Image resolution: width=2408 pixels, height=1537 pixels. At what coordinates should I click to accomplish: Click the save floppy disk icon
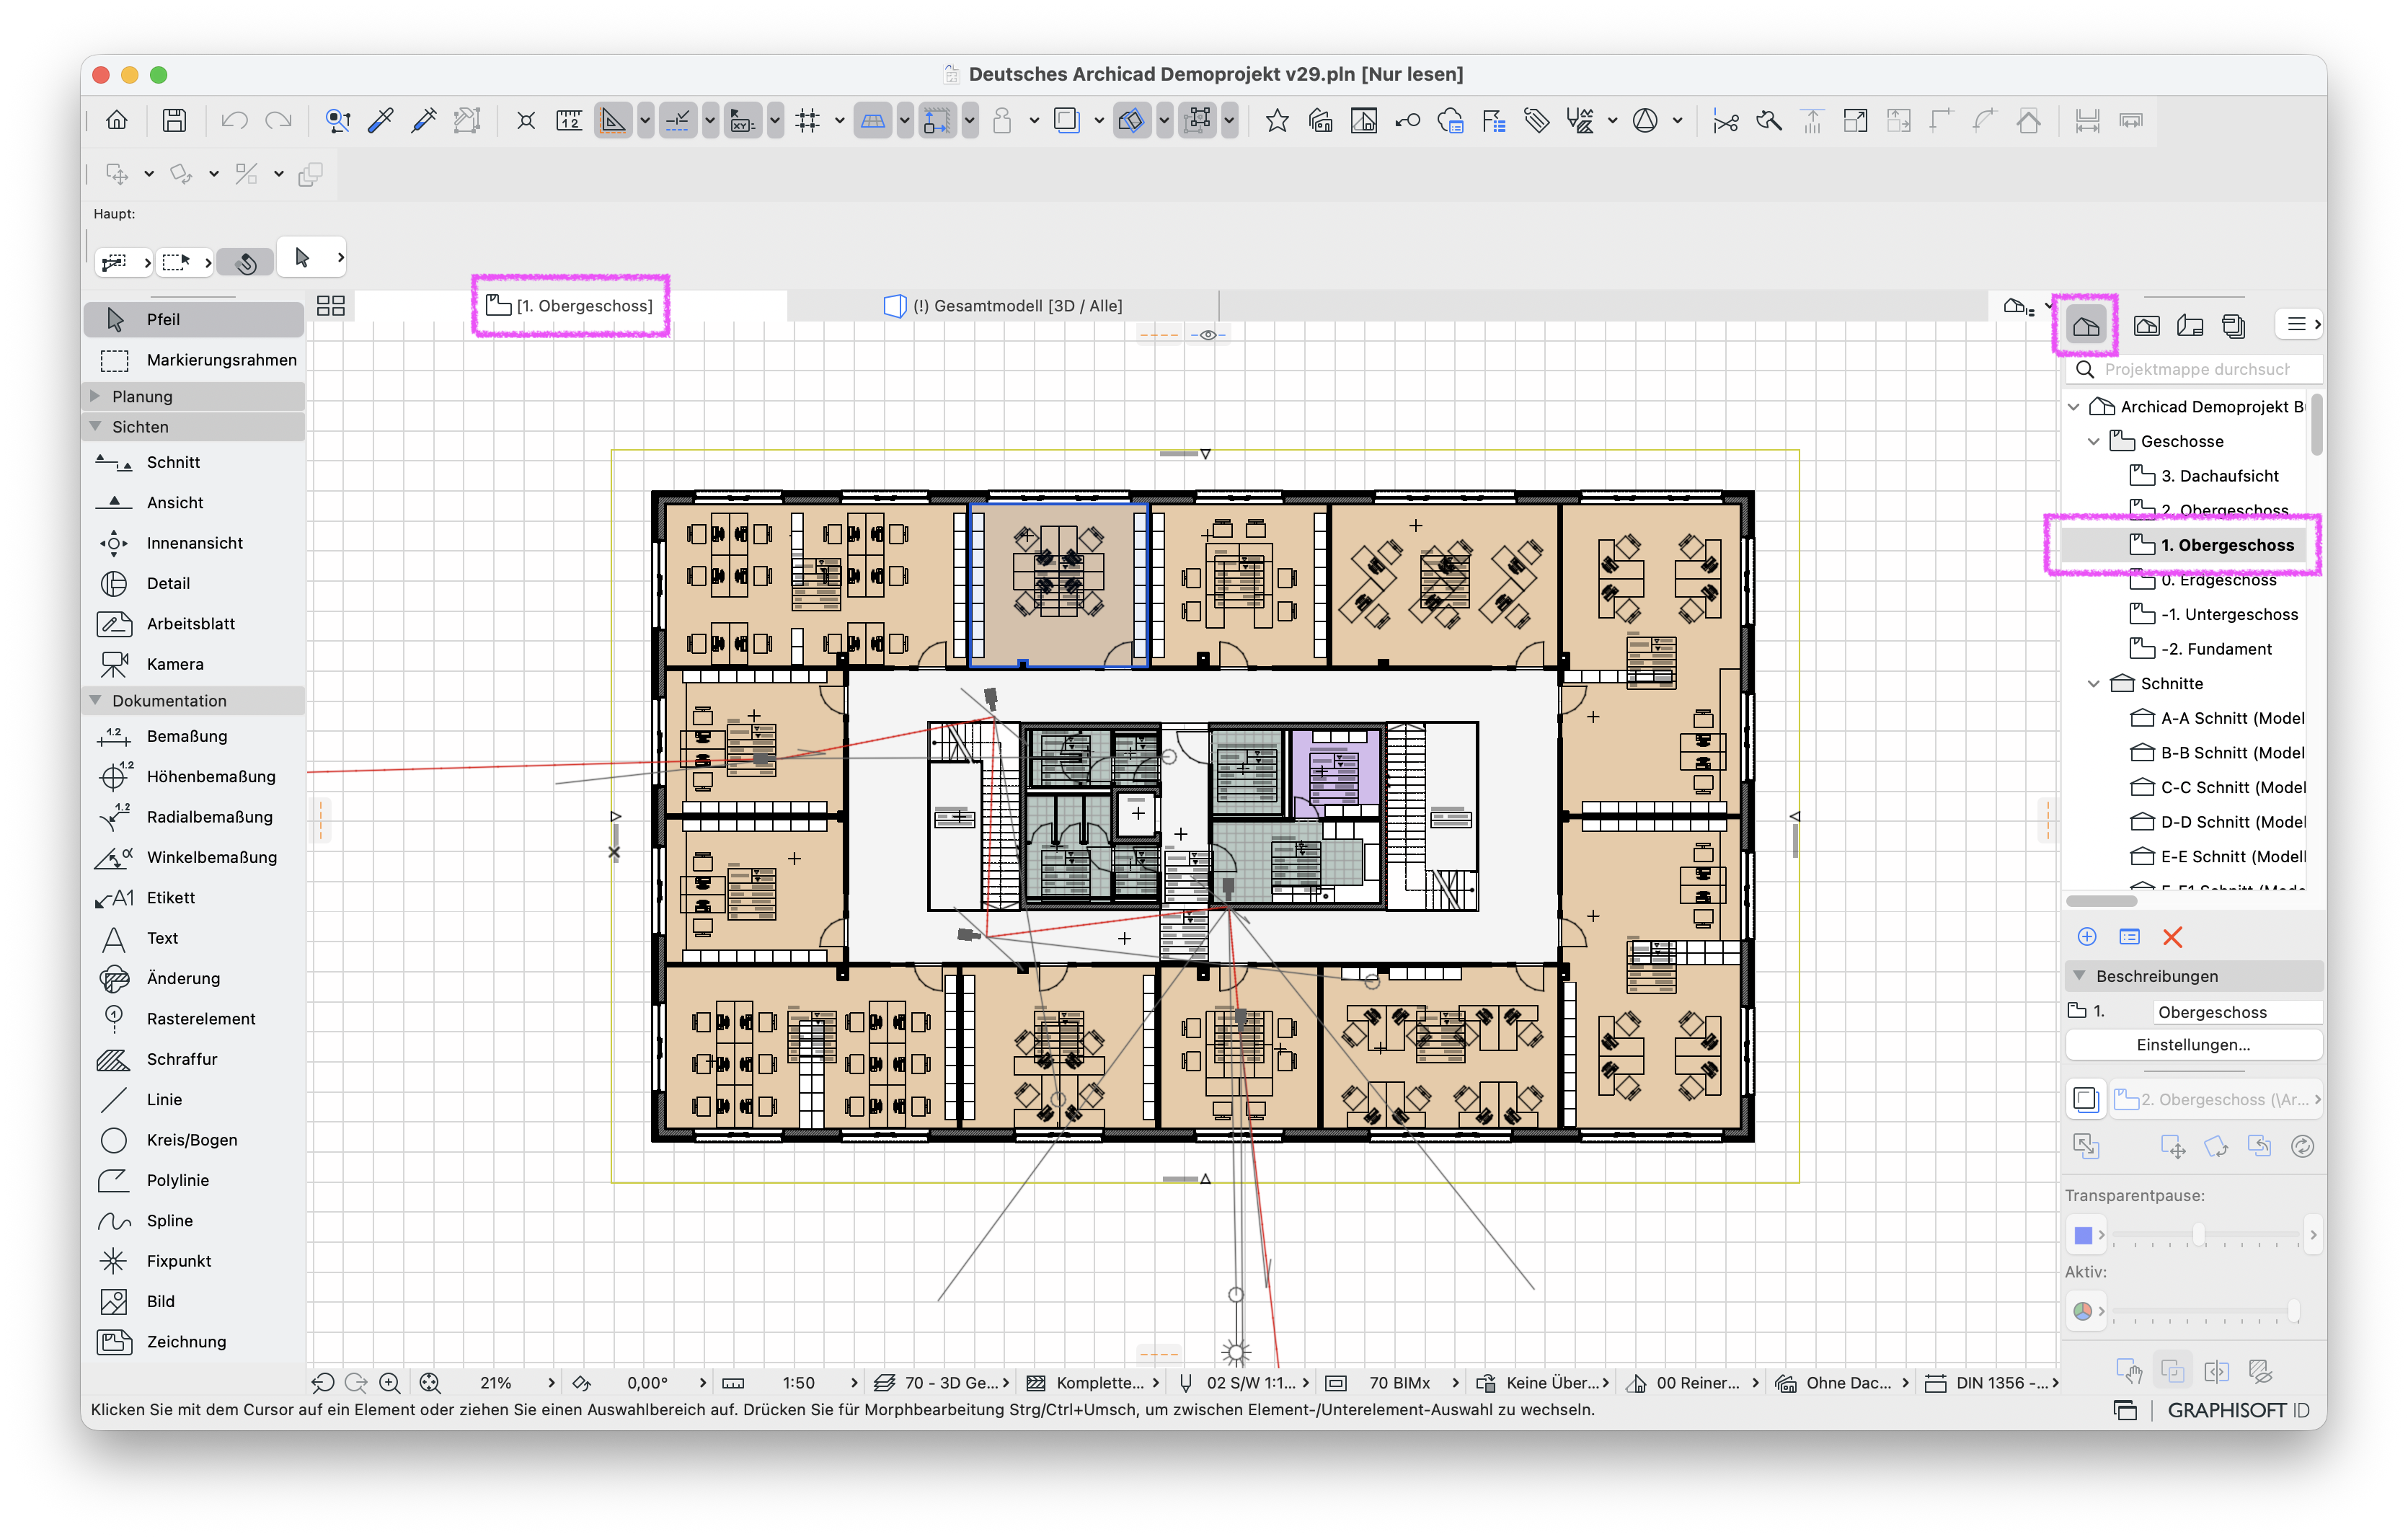[x=174, y=121]
